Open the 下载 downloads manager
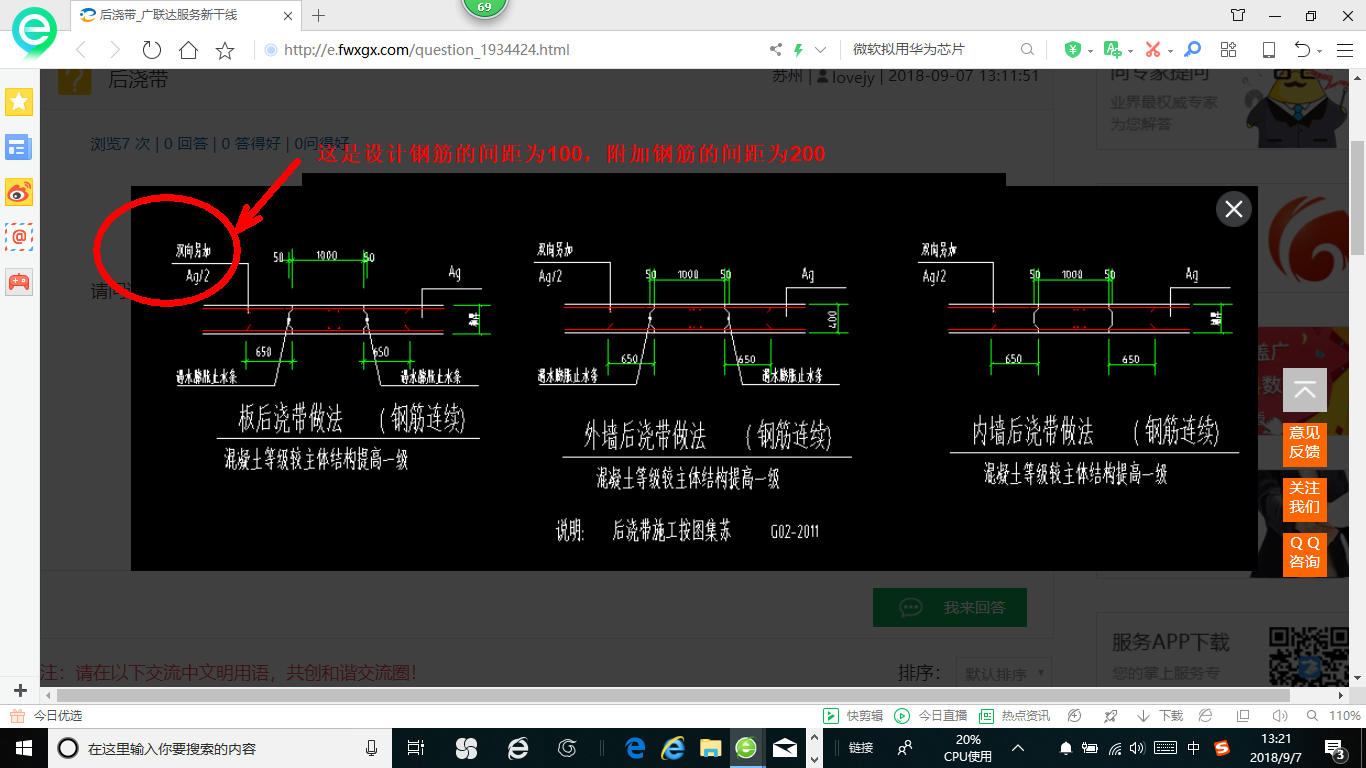Image resolution: width=1366 pixels, height=768 pixels. [x=1160, y=716]
